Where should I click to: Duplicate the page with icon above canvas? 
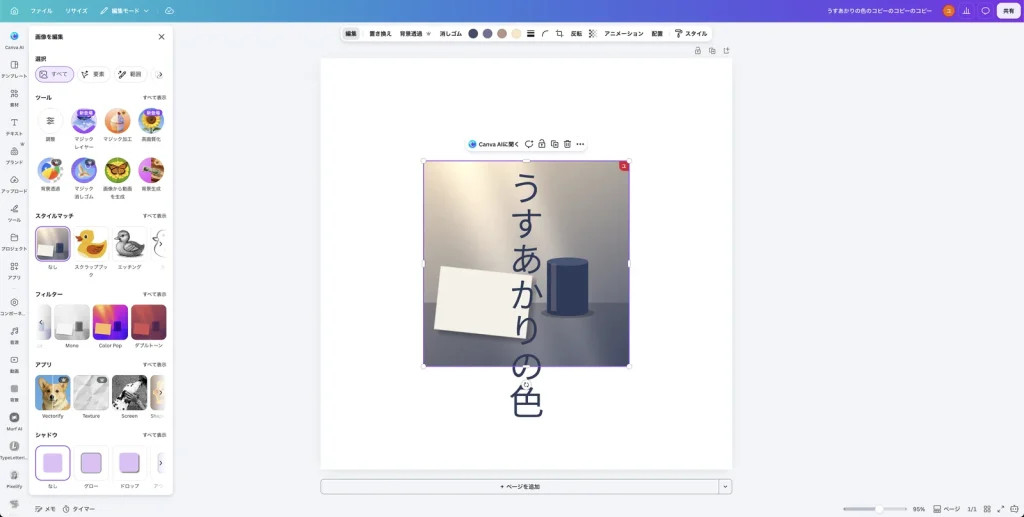(x=712, y=51)
